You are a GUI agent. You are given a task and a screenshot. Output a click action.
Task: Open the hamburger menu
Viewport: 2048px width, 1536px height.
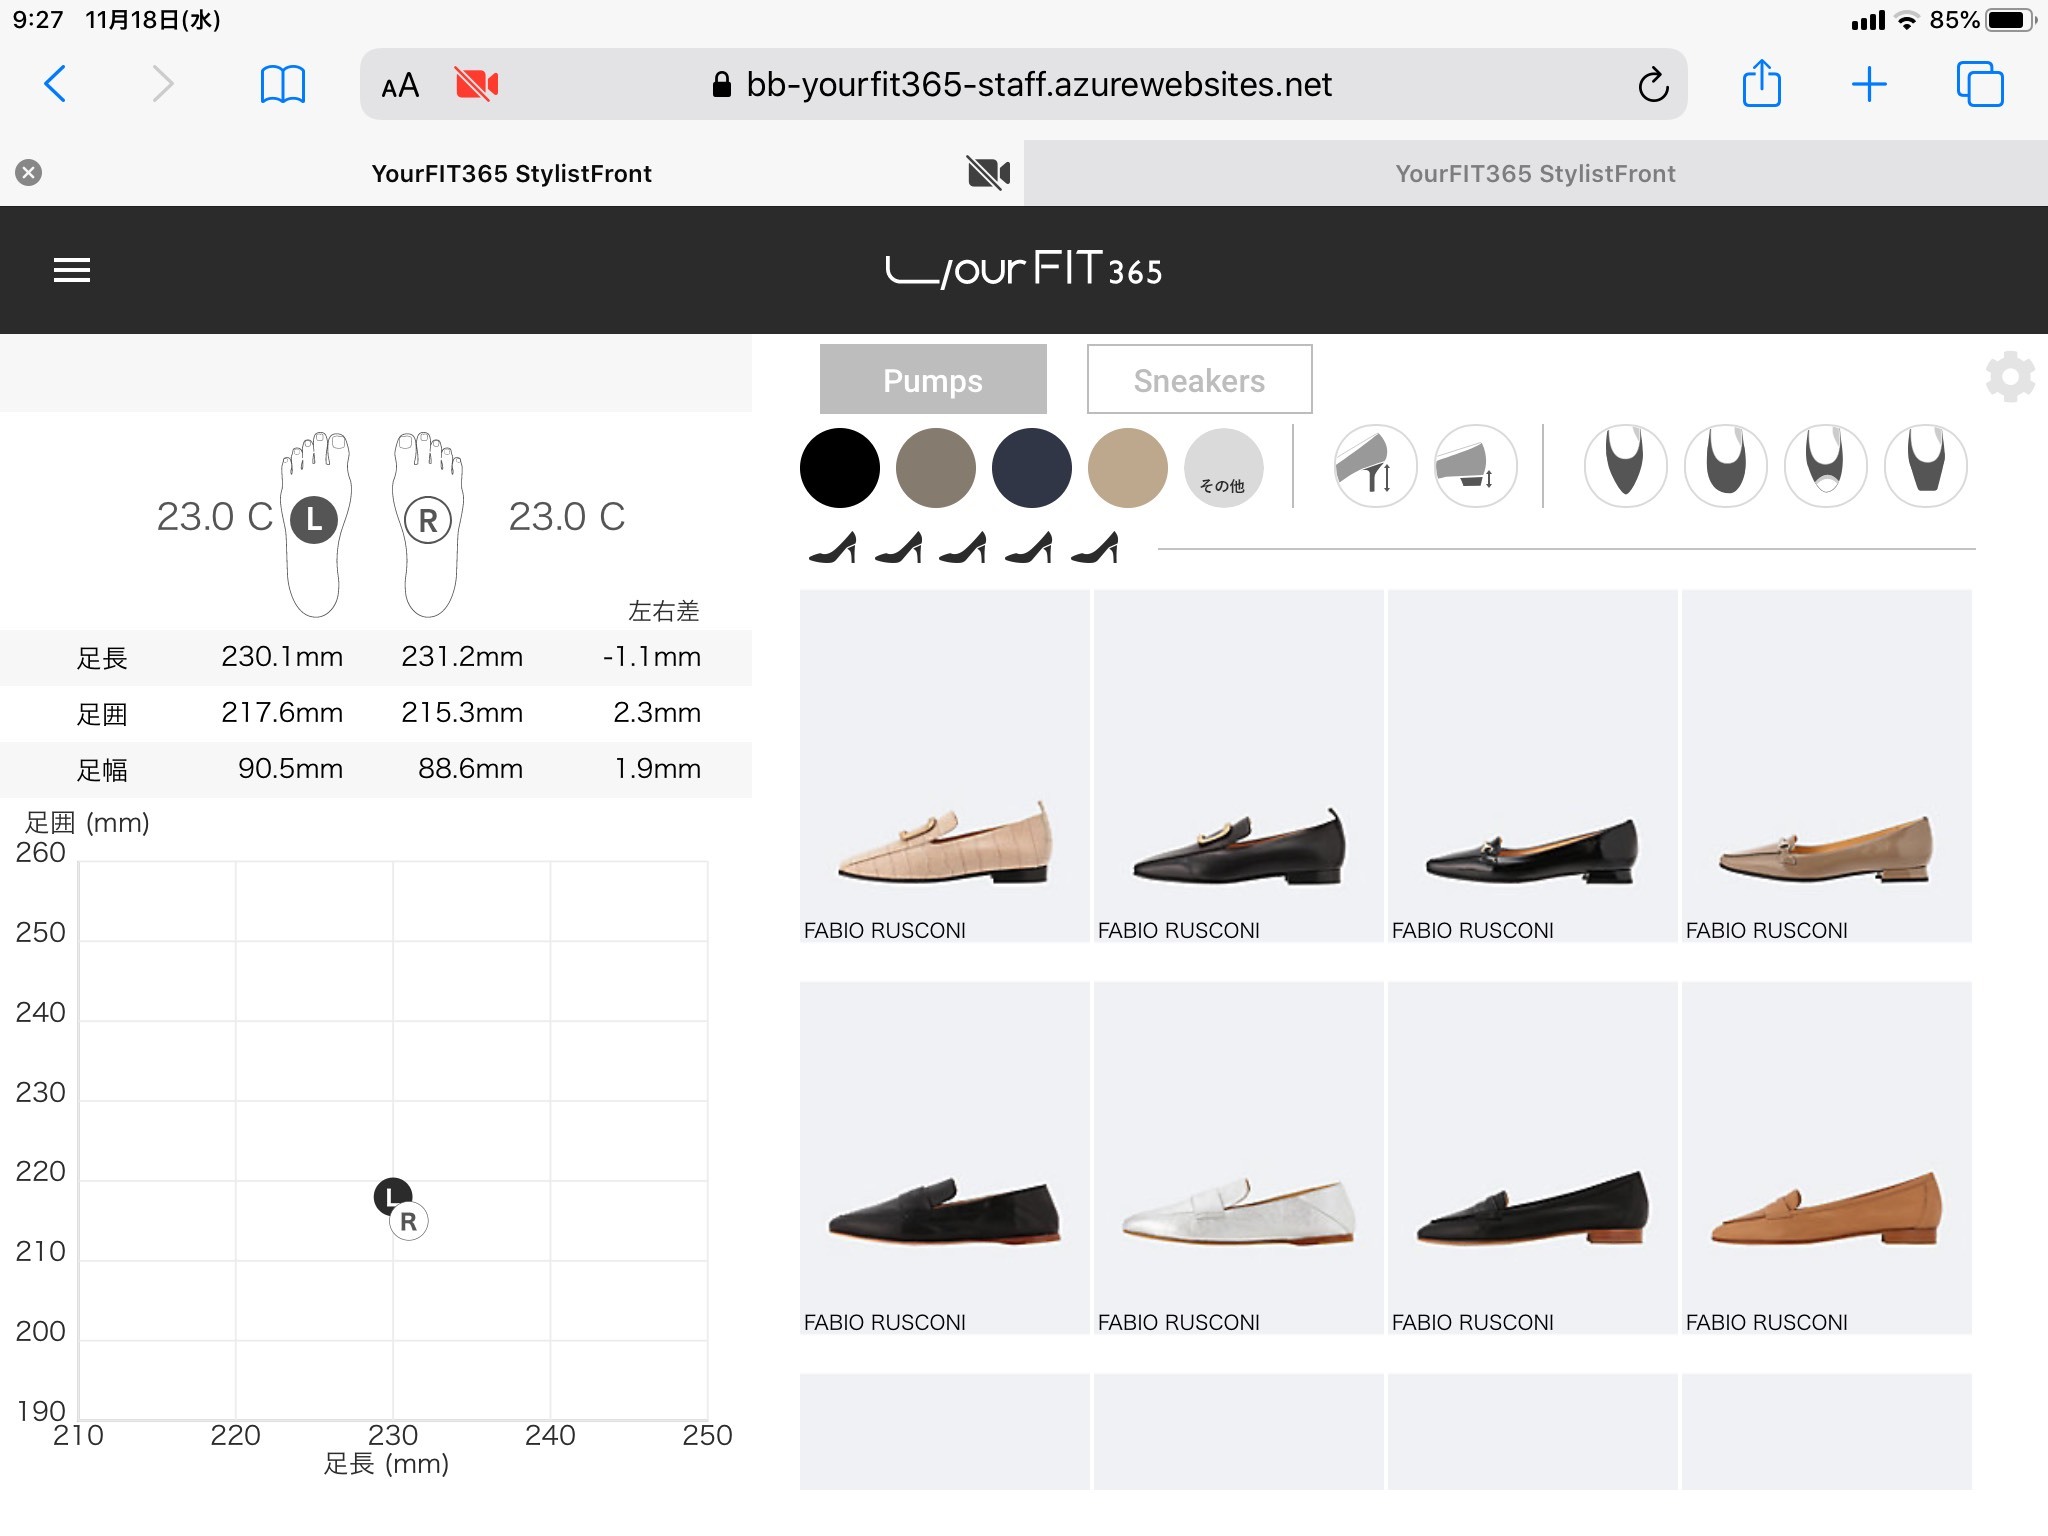click(72, 270)
